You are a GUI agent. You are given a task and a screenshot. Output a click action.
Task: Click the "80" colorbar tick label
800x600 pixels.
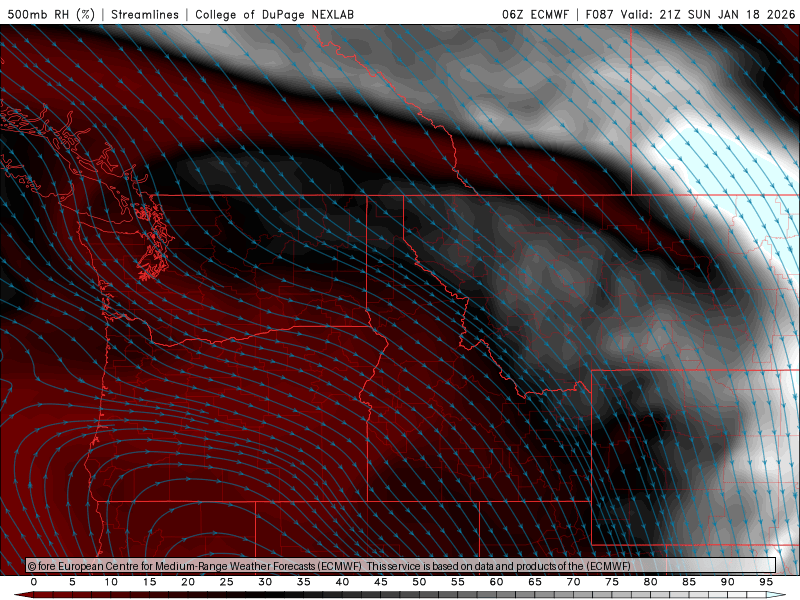(651, 582)
